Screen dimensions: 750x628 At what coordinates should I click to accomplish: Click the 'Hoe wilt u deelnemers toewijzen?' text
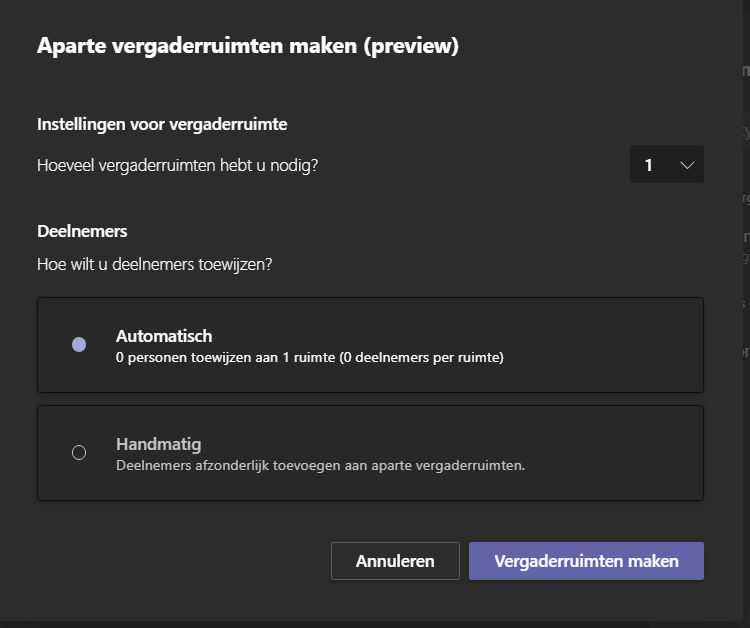pos(154,265)
